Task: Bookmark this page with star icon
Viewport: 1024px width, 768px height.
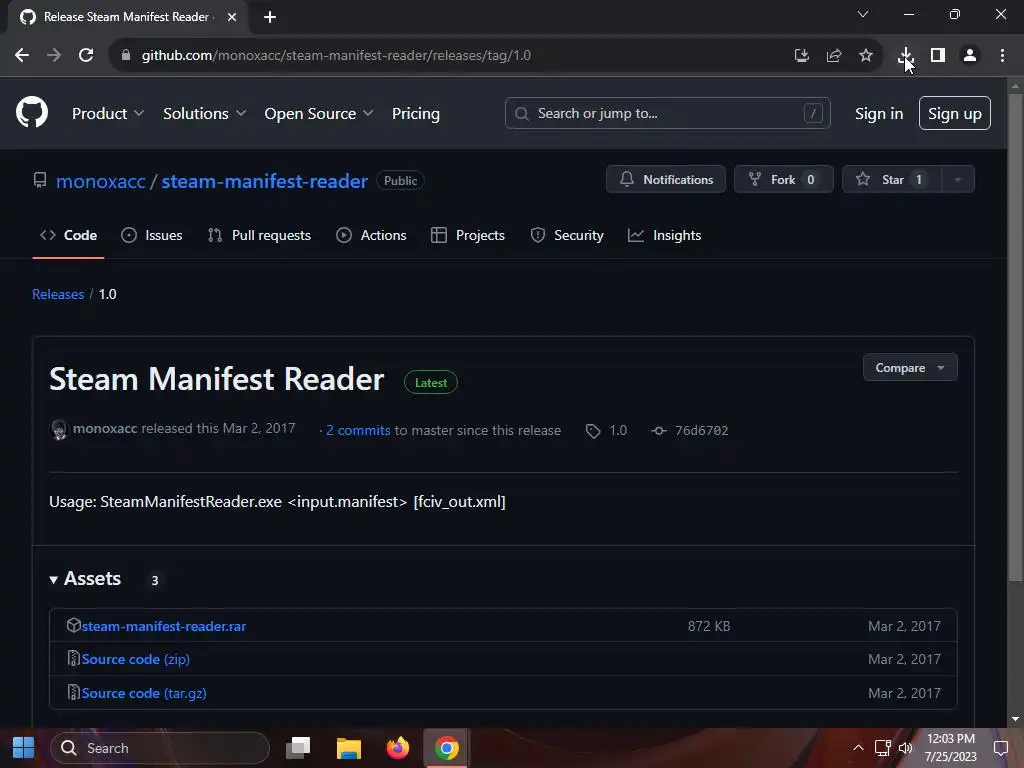Action: pyautogui.click(x=865, y=56)
